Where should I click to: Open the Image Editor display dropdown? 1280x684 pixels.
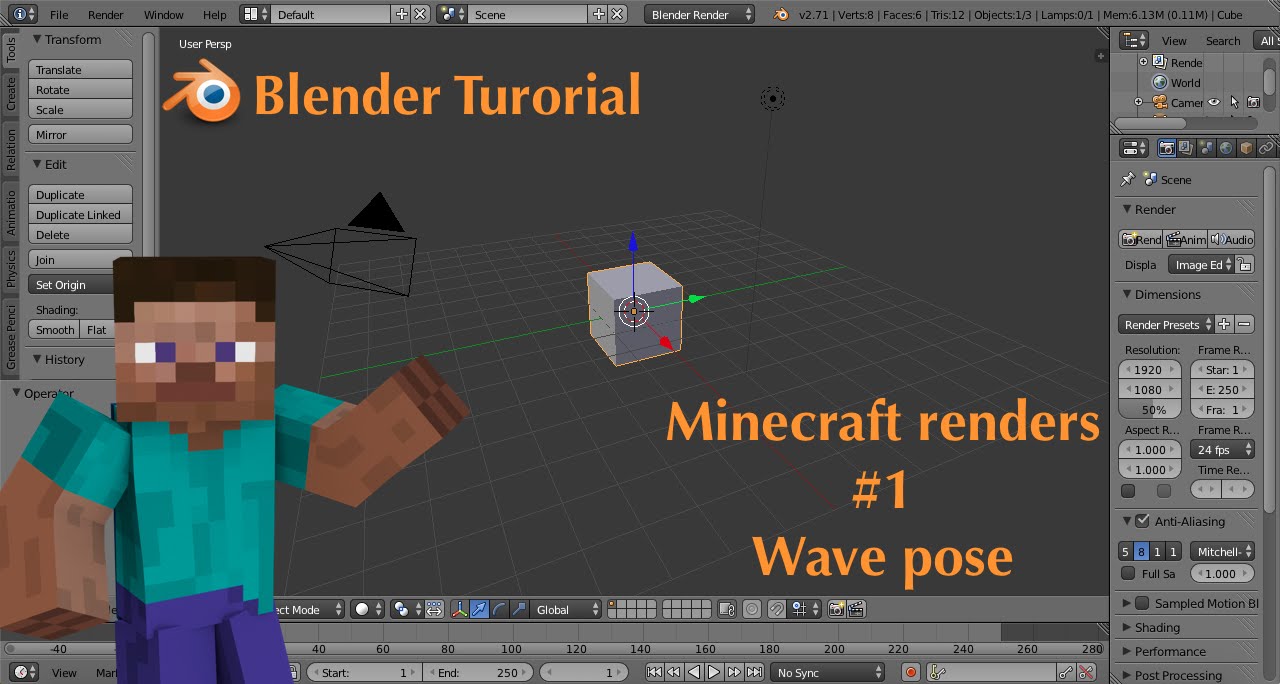pyautogui.click(x=1201, y=265)
